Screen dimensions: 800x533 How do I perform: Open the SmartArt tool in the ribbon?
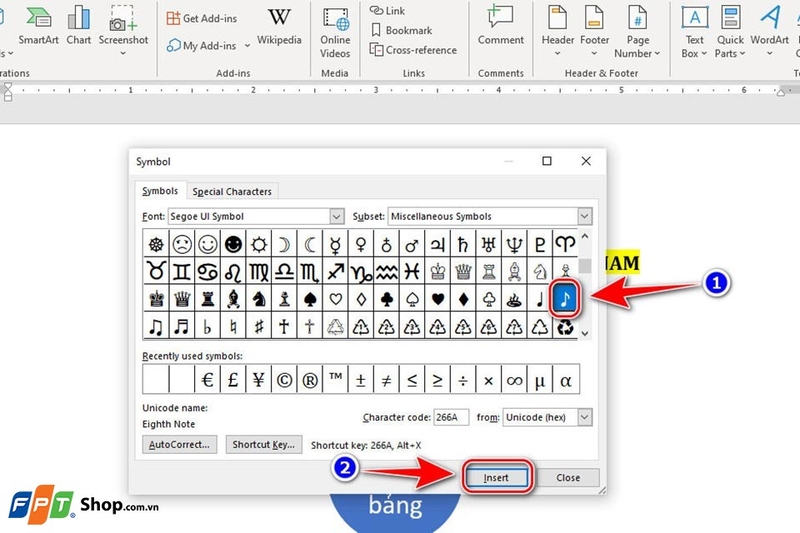click(x=38, y=26)
